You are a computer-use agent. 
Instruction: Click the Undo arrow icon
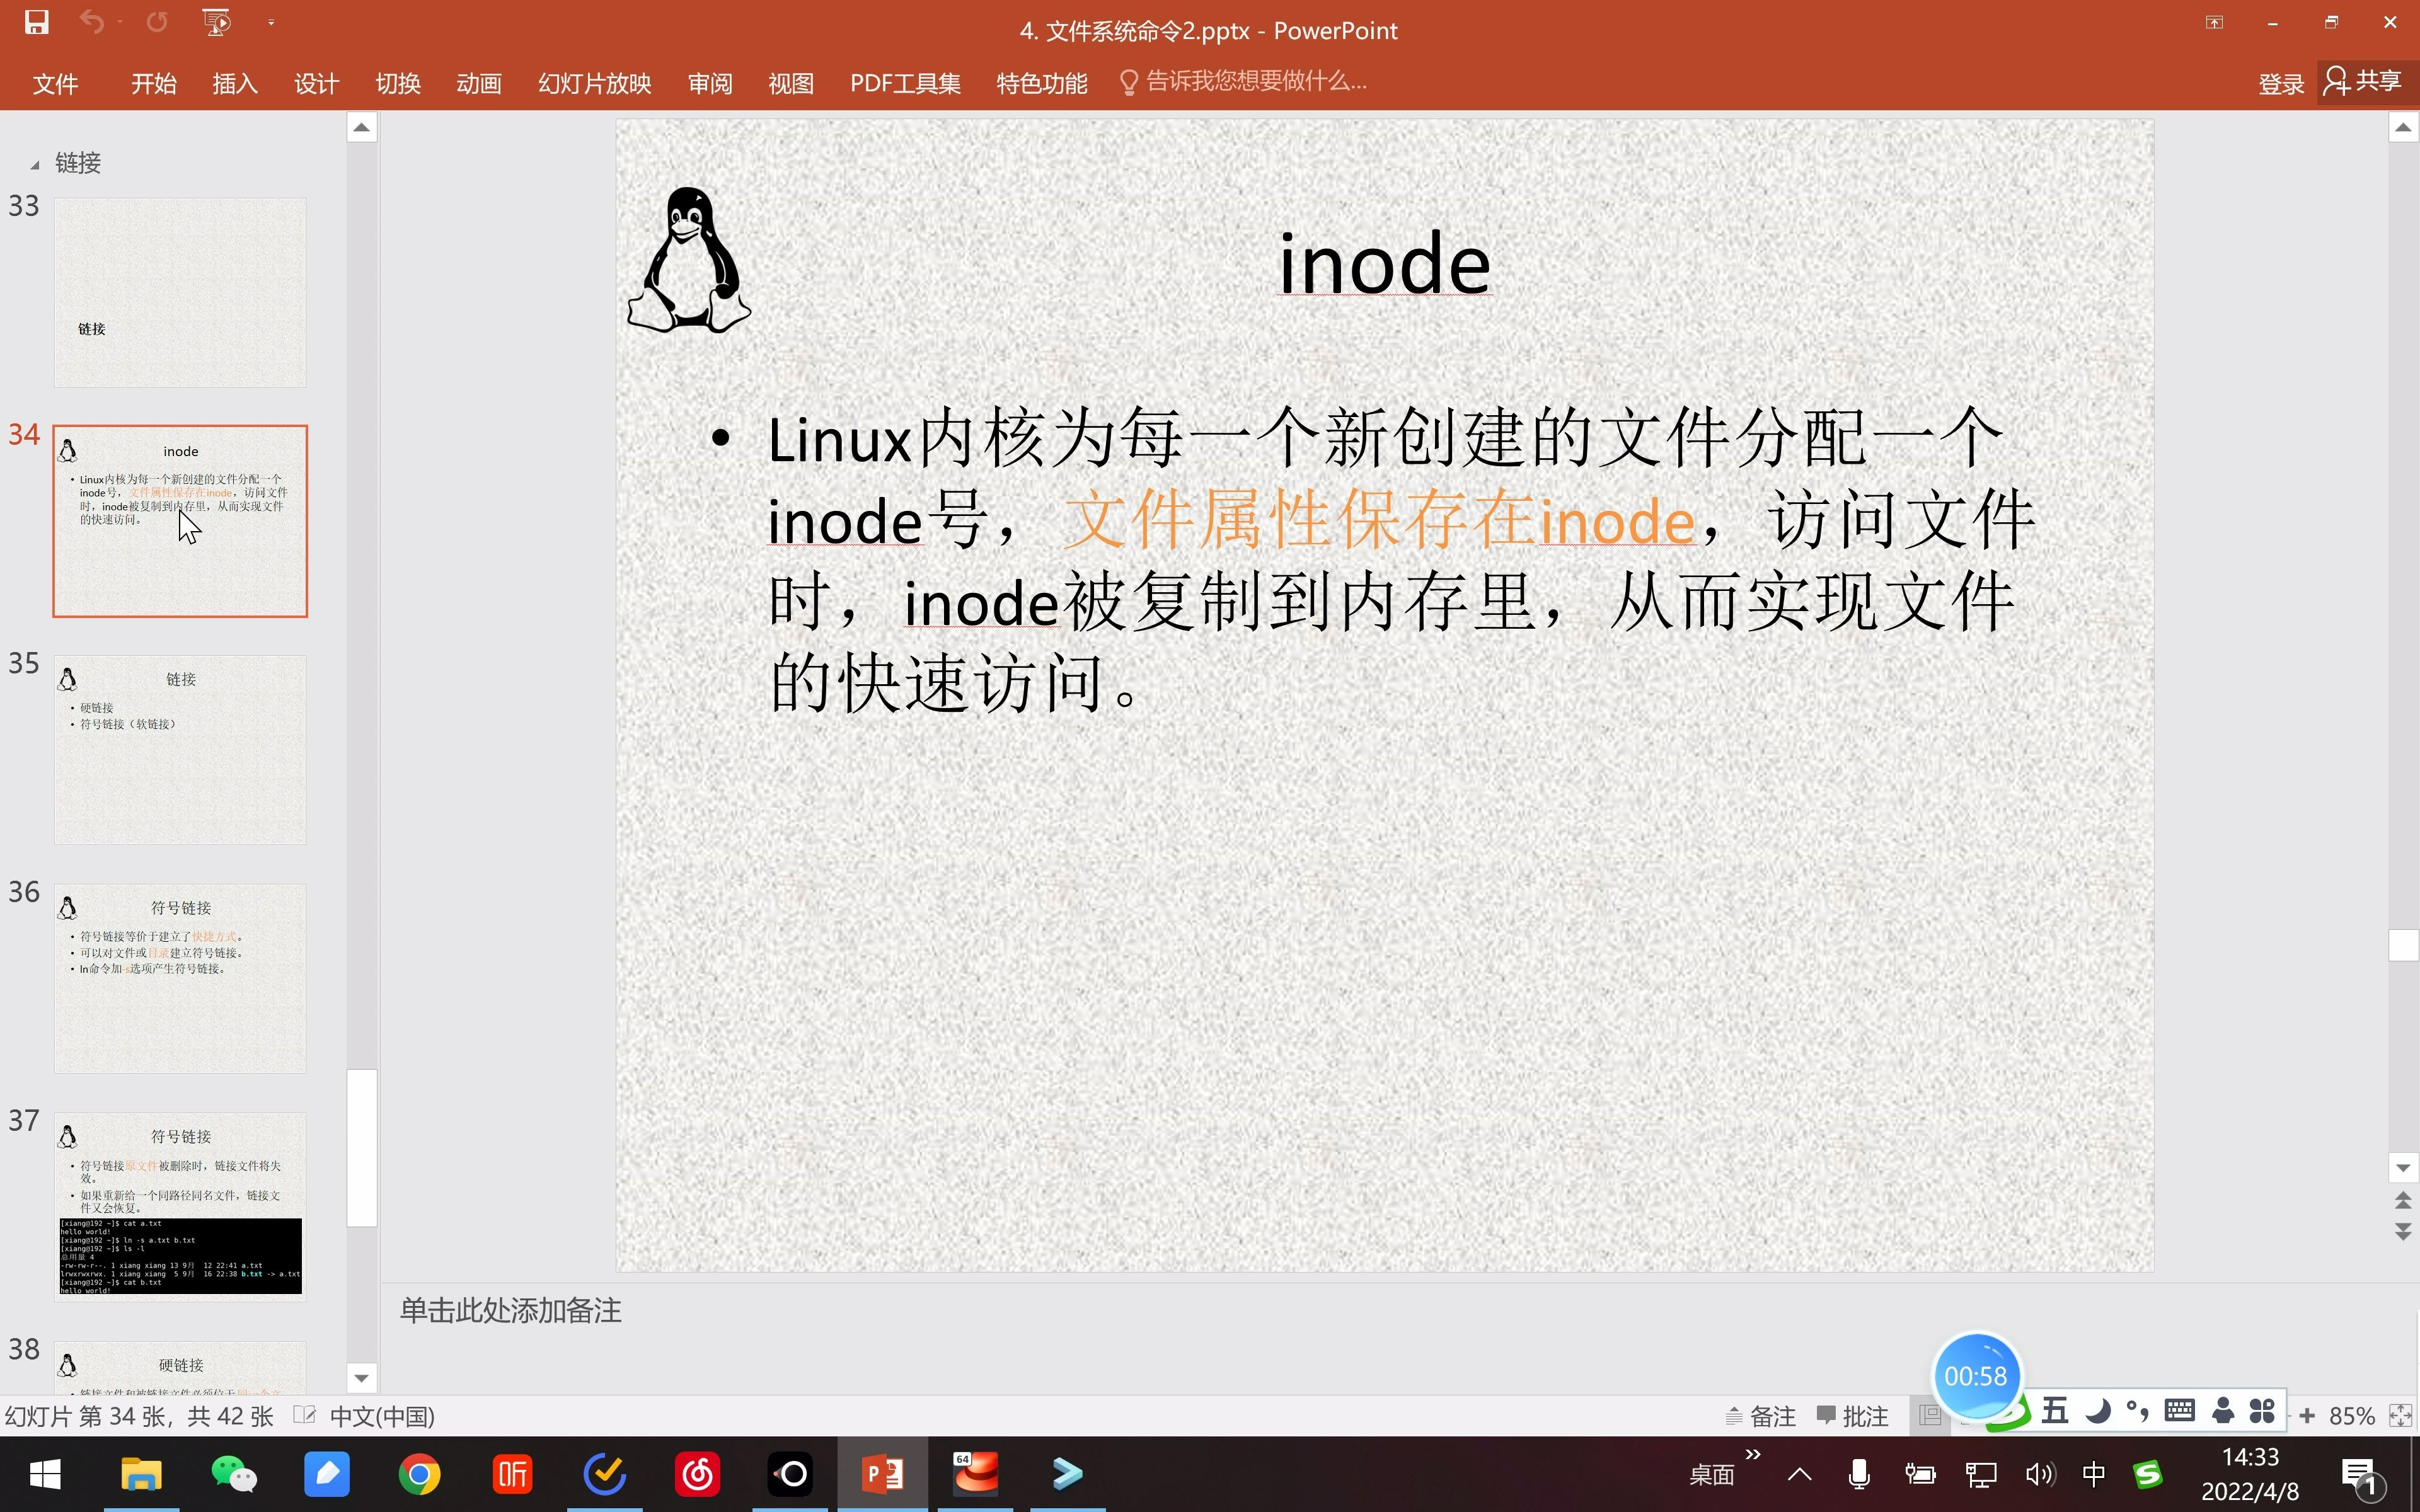91,22
